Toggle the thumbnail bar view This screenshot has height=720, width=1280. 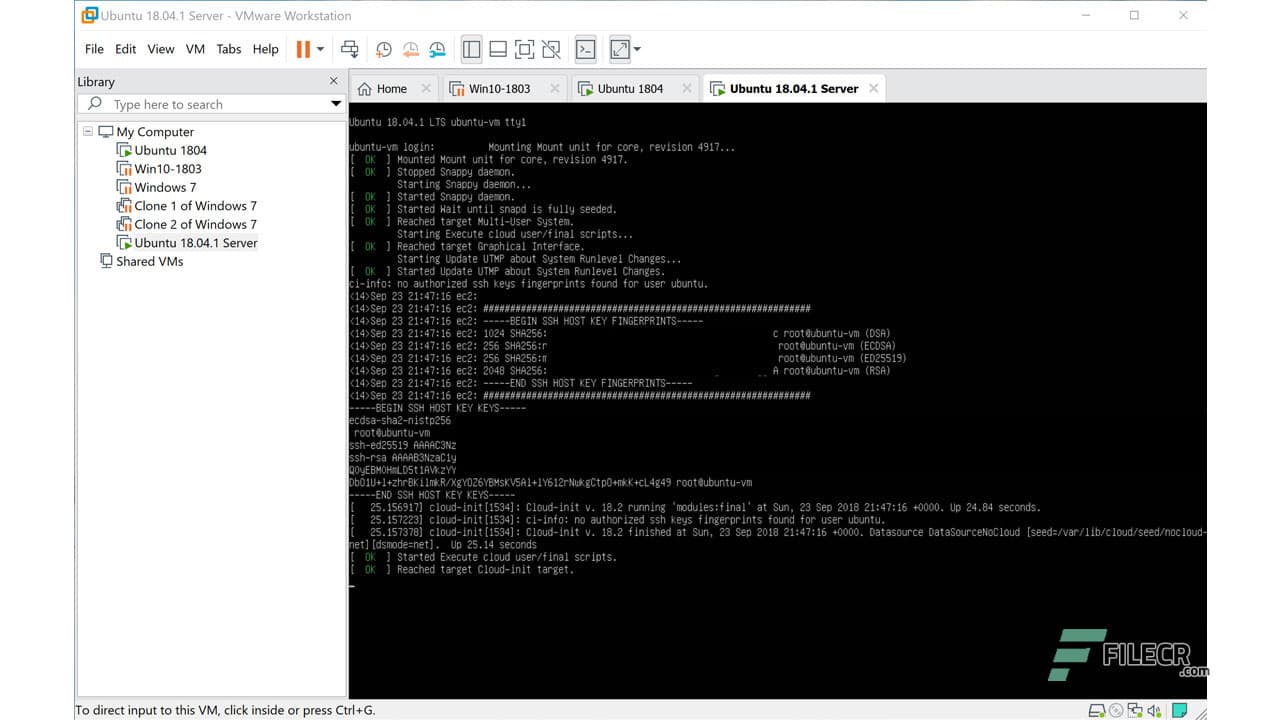point(498,49)
